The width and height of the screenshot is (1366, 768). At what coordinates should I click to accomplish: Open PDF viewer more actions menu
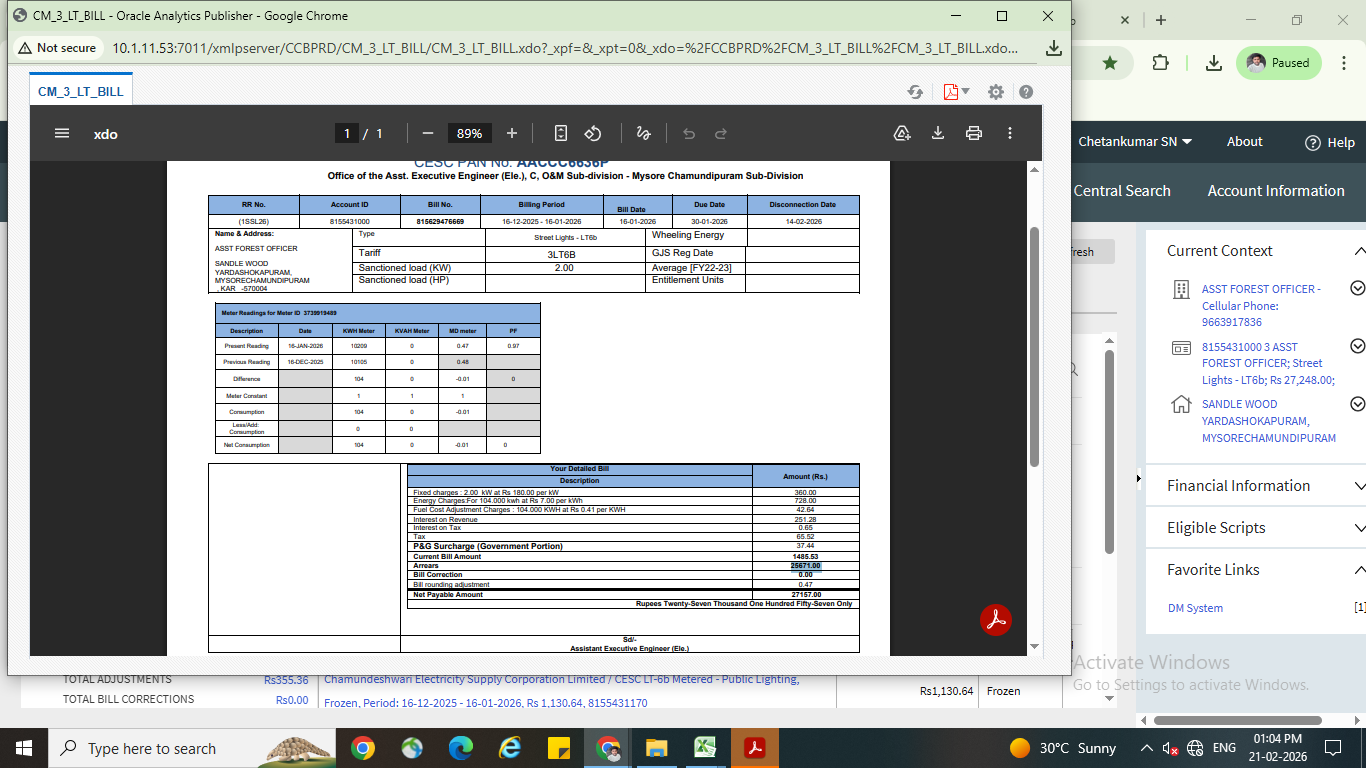[1010, 133]
